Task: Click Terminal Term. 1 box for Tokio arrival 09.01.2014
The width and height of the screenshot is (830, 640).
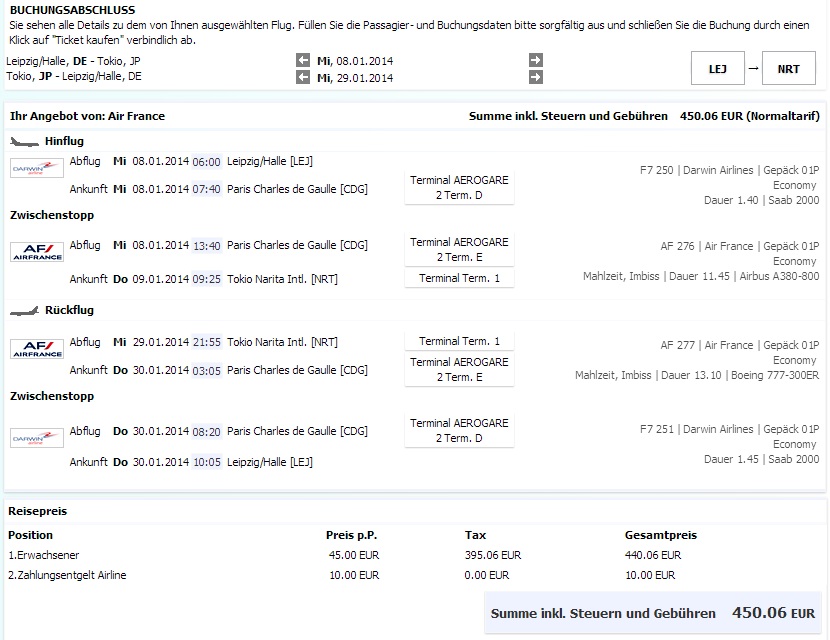Action: point(459,278)
